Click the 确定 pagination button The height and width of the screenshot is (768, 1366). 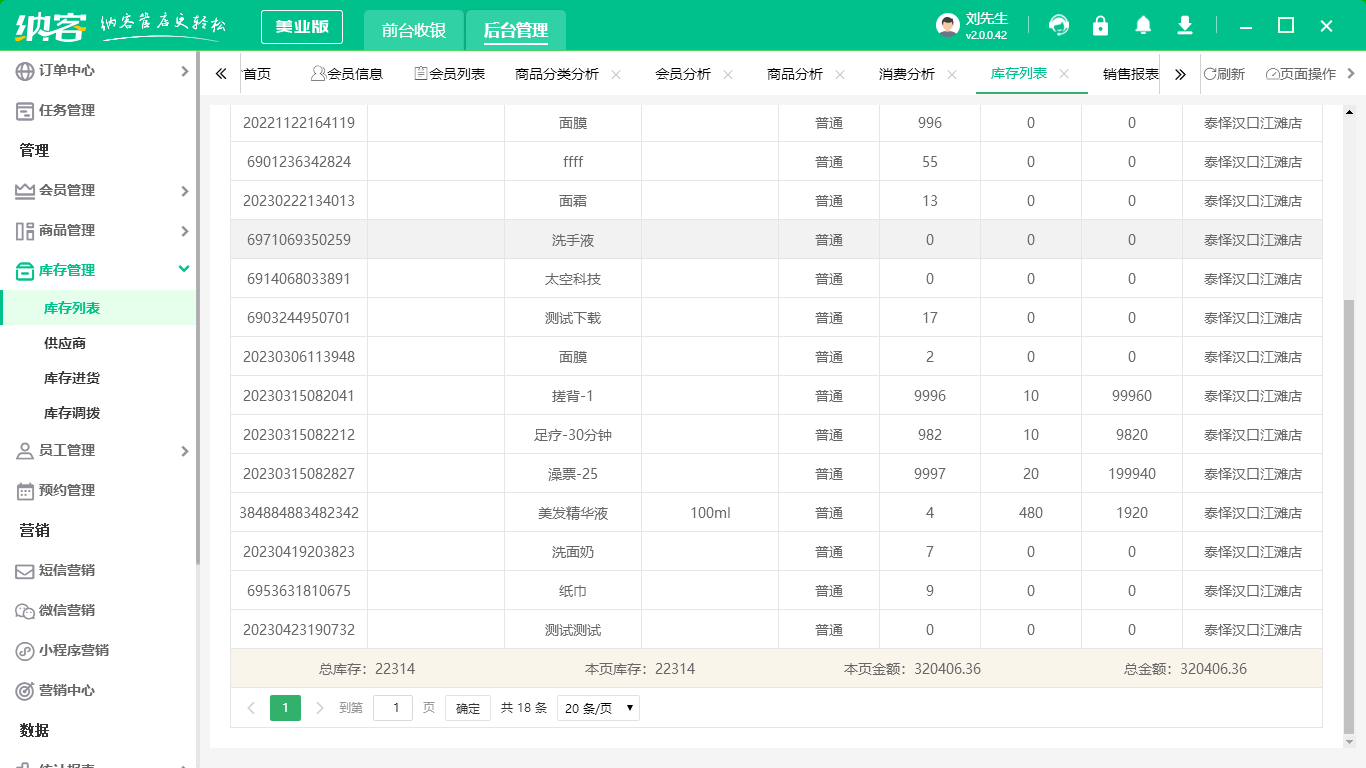pos(468,708)
